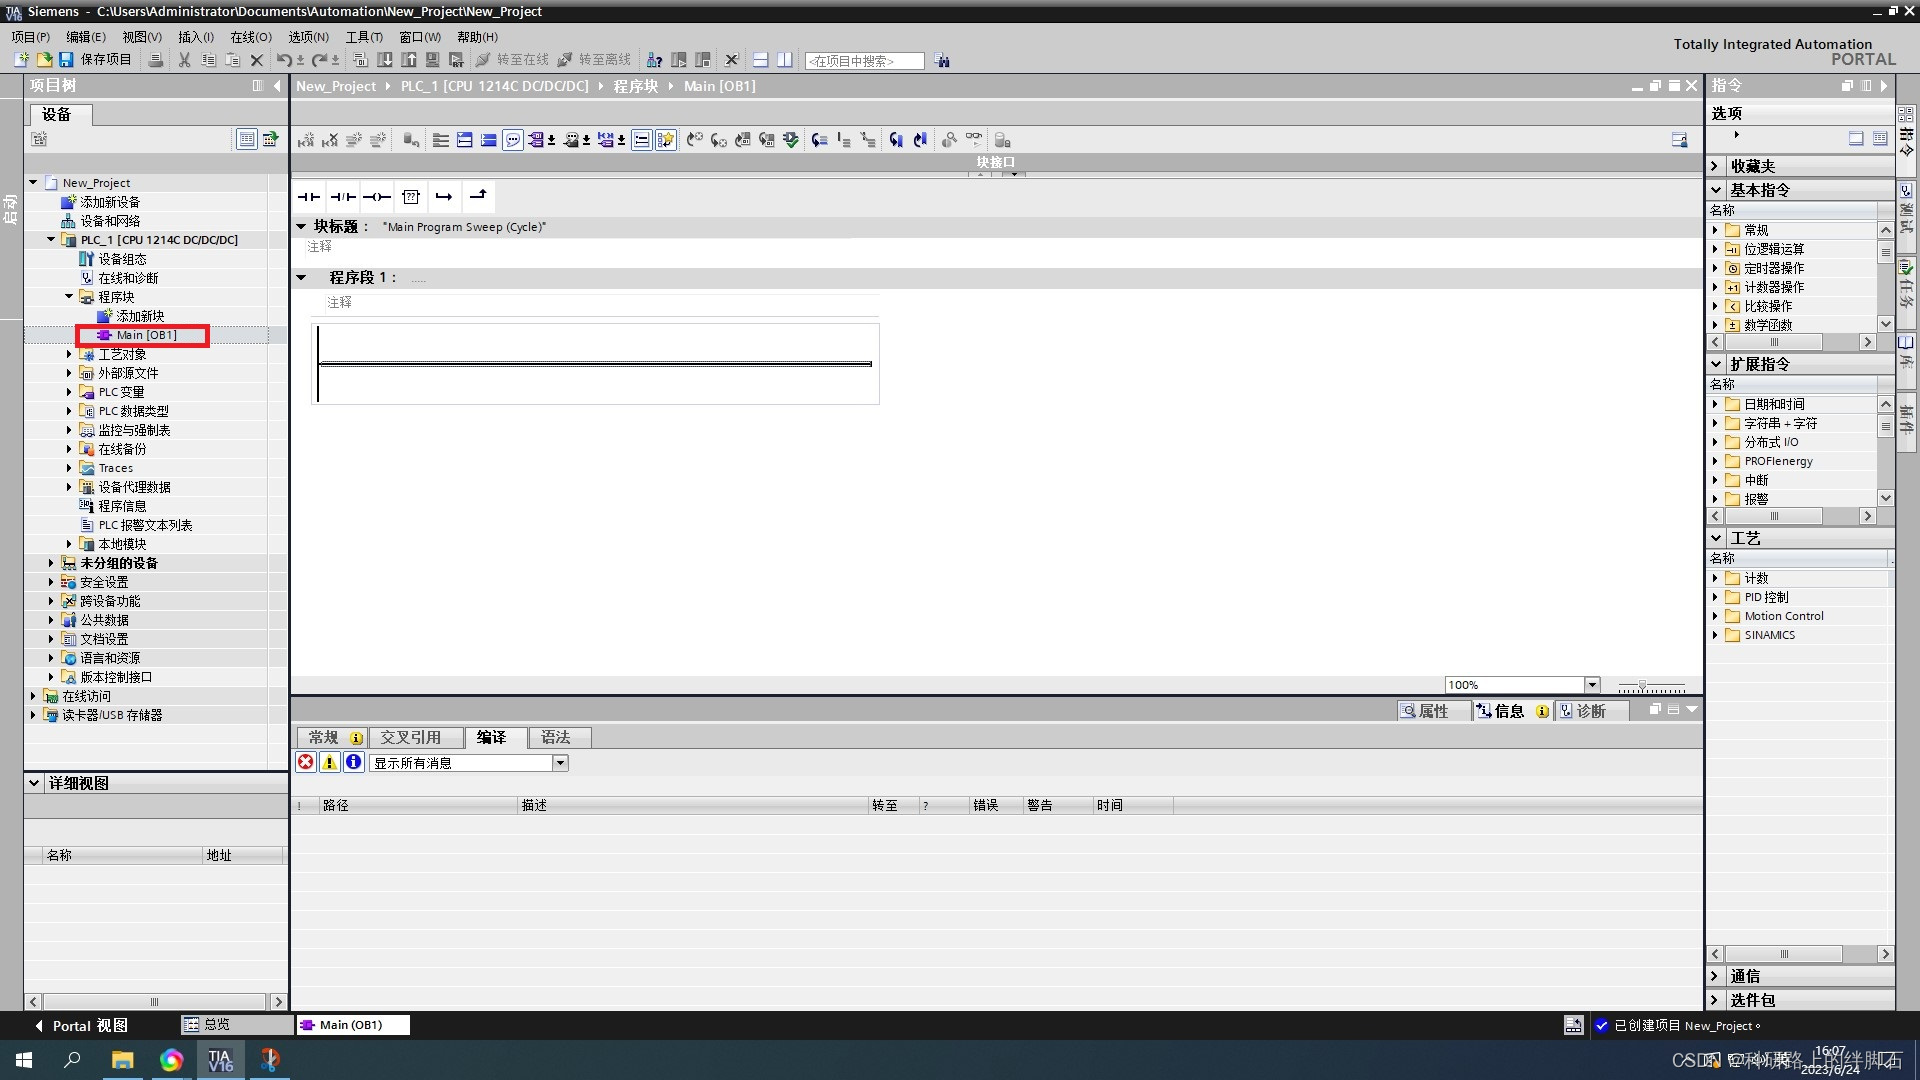This screenshot has width=1920, height=1080.
Task: Click the cross-reference icon in main toolbar
Action: pyautogui.click(x=732, y=60)
